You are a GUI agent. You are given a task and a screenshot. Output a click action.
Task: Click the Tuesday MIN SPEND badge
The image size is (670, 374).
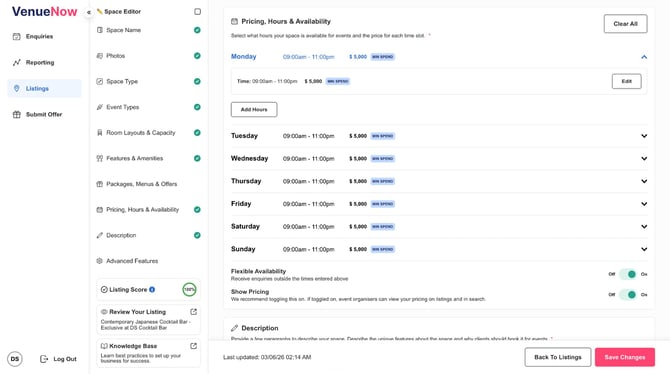coord(382,136)
